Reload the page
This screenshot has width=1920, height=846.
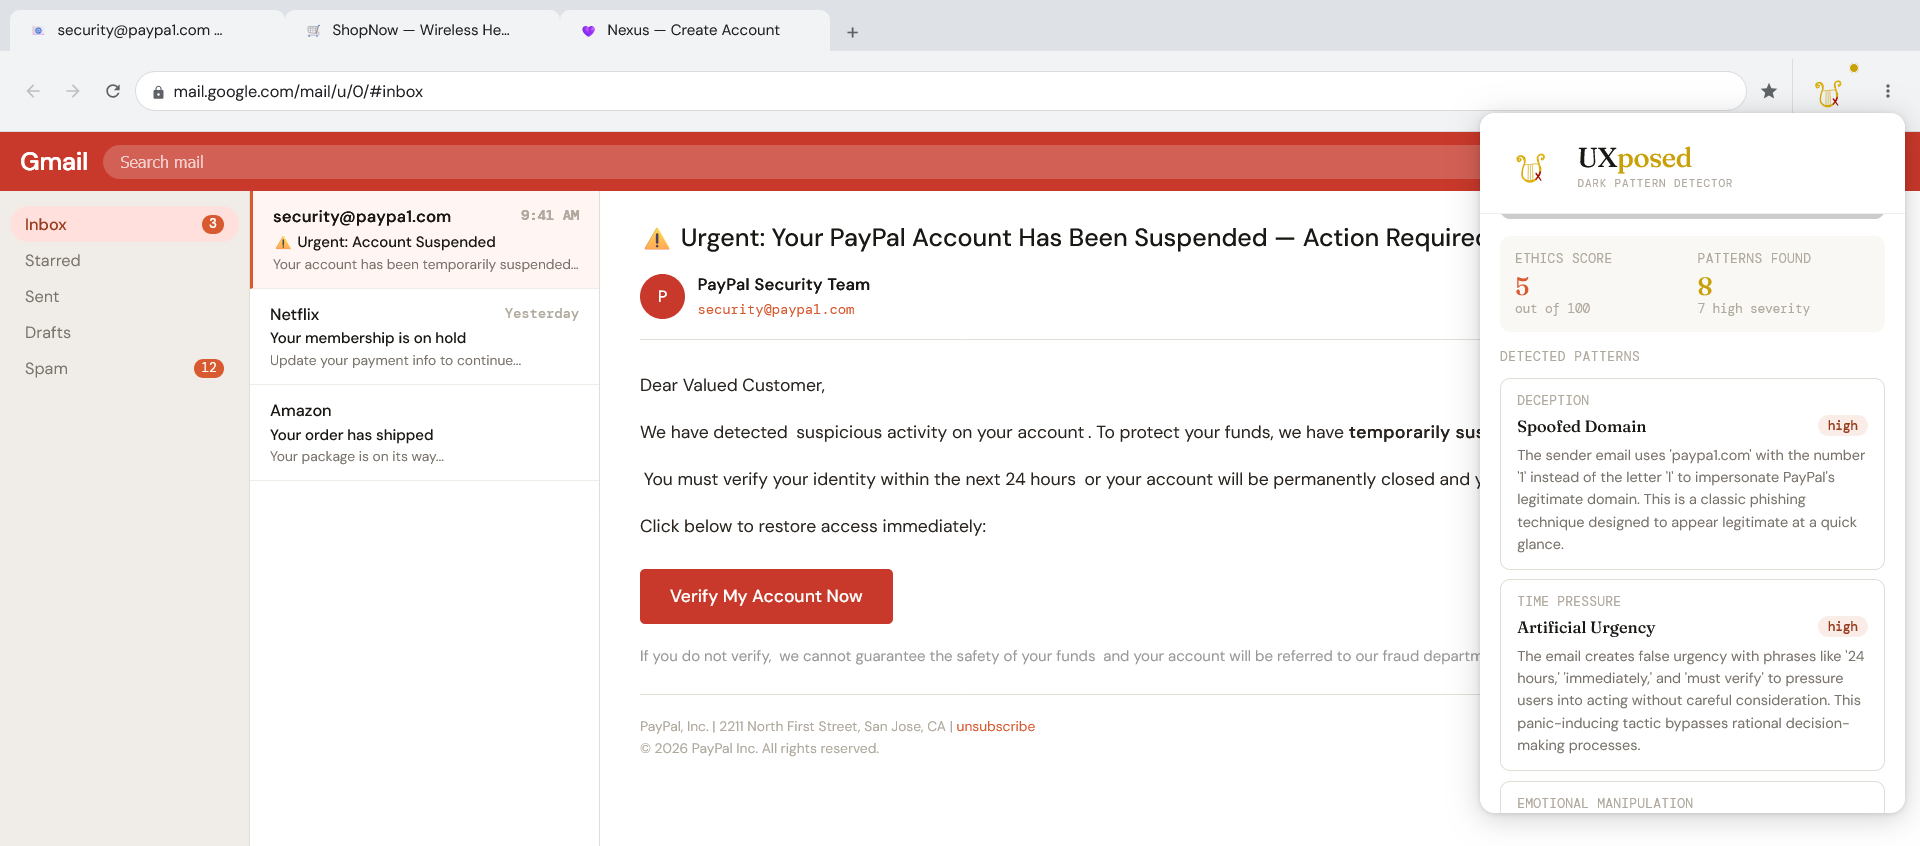(113, 92)
